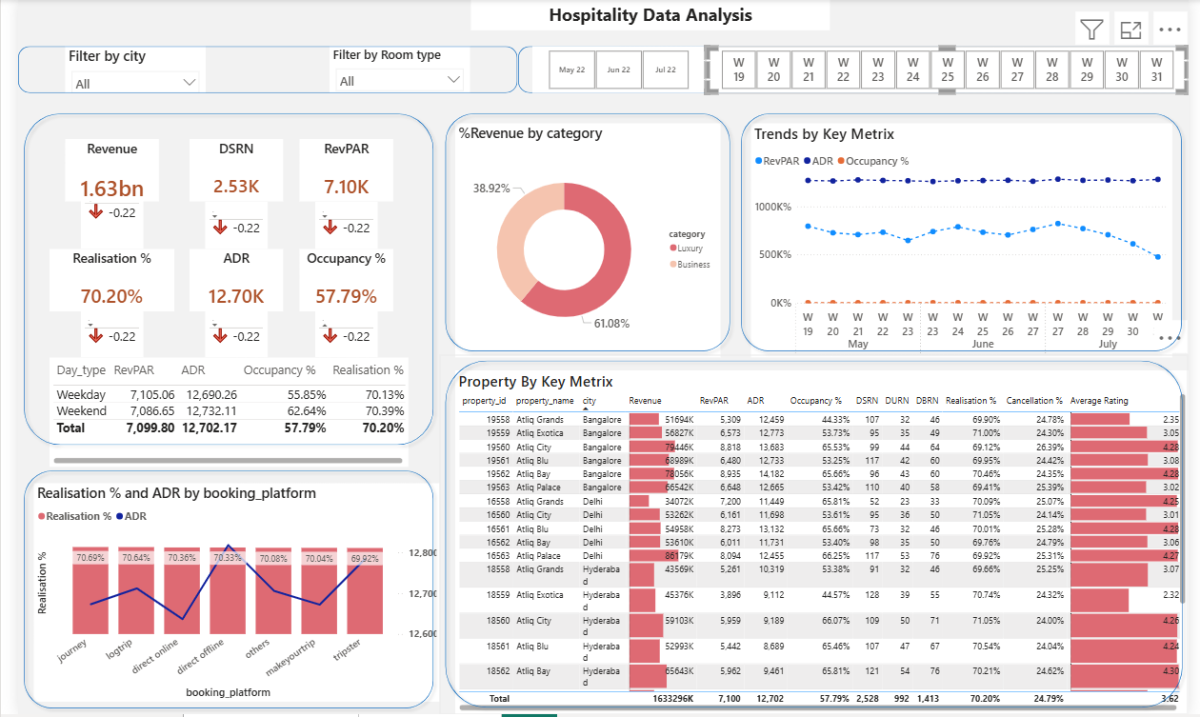
Task: Open the more options ellipsis at top right
Action: pos(1170,30)
